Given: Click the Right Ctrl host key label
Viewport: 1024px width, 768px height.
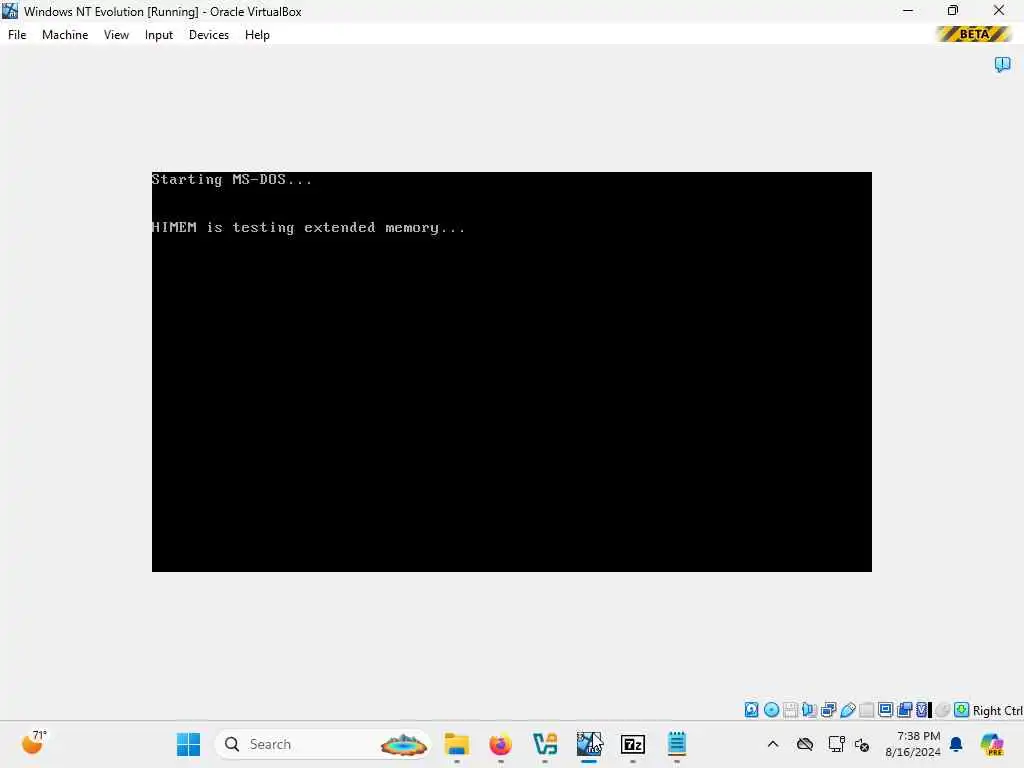Looking at the screenshot, I should click(997, 711).
